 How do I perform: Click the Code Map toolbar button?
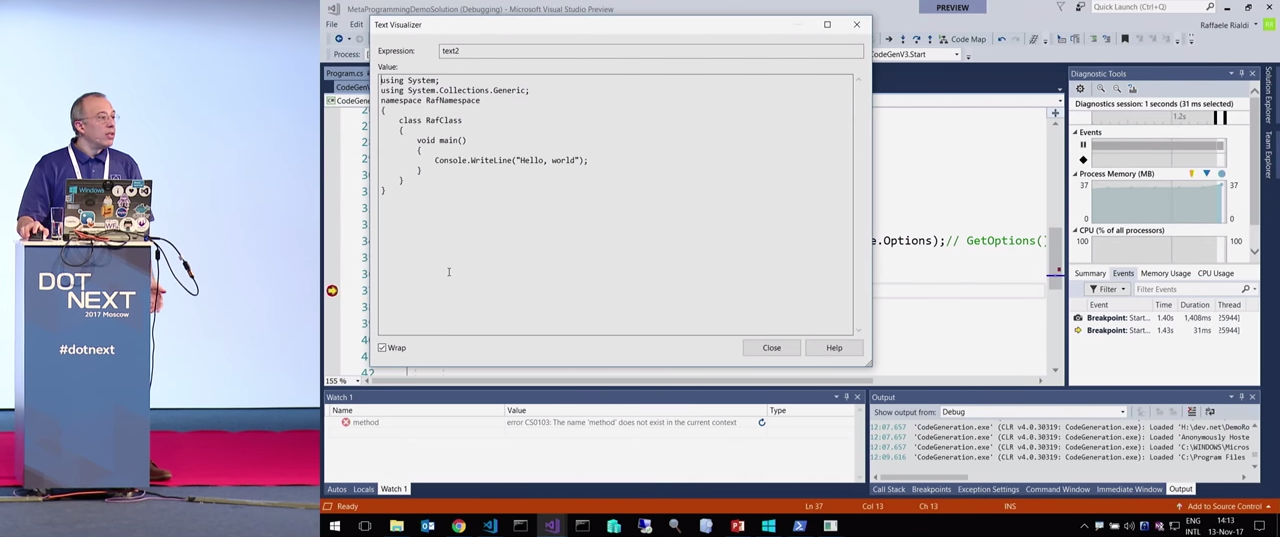[x=962, y=39]
